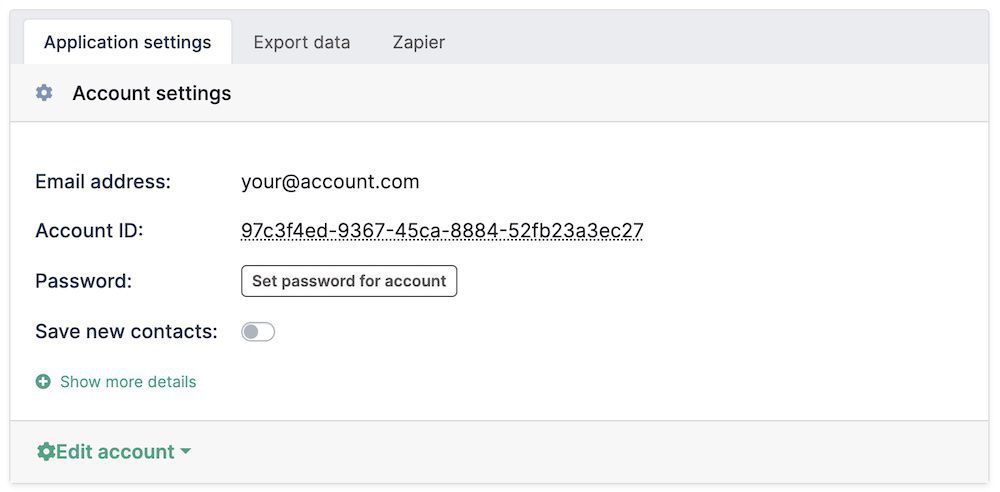Viewport: 1000px width, 492px height.
Task: Click the caret arrow after Edit account
Action: 185,452
